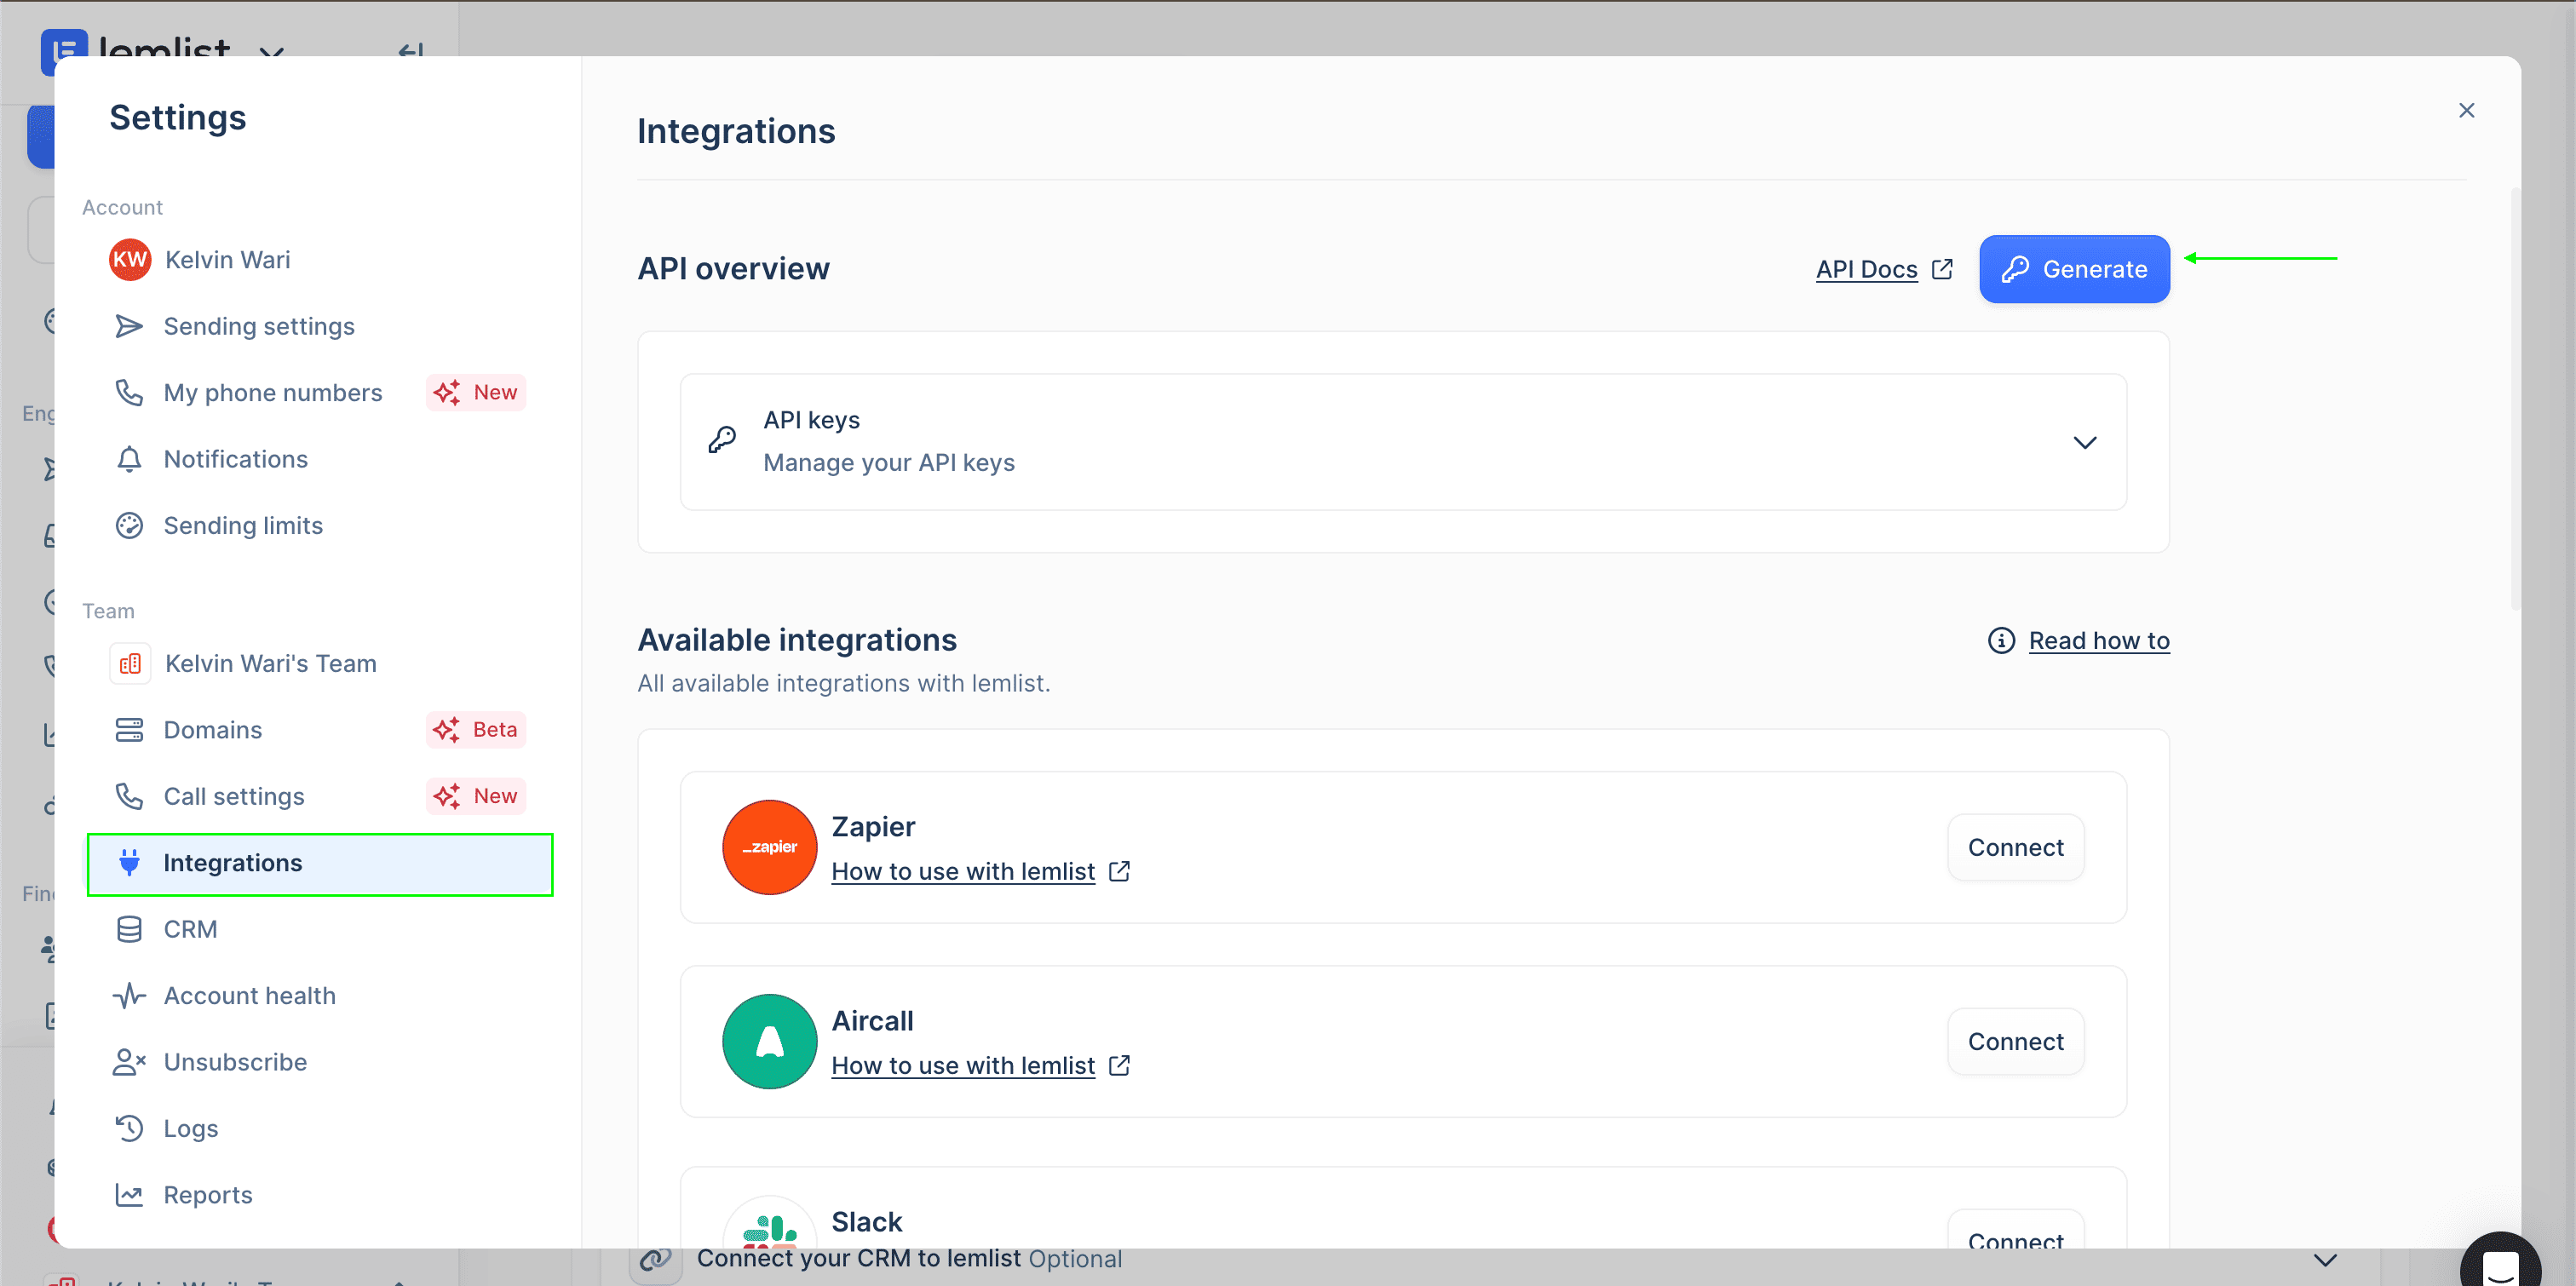Click the Zapier logo icon

tap(769, 847)
